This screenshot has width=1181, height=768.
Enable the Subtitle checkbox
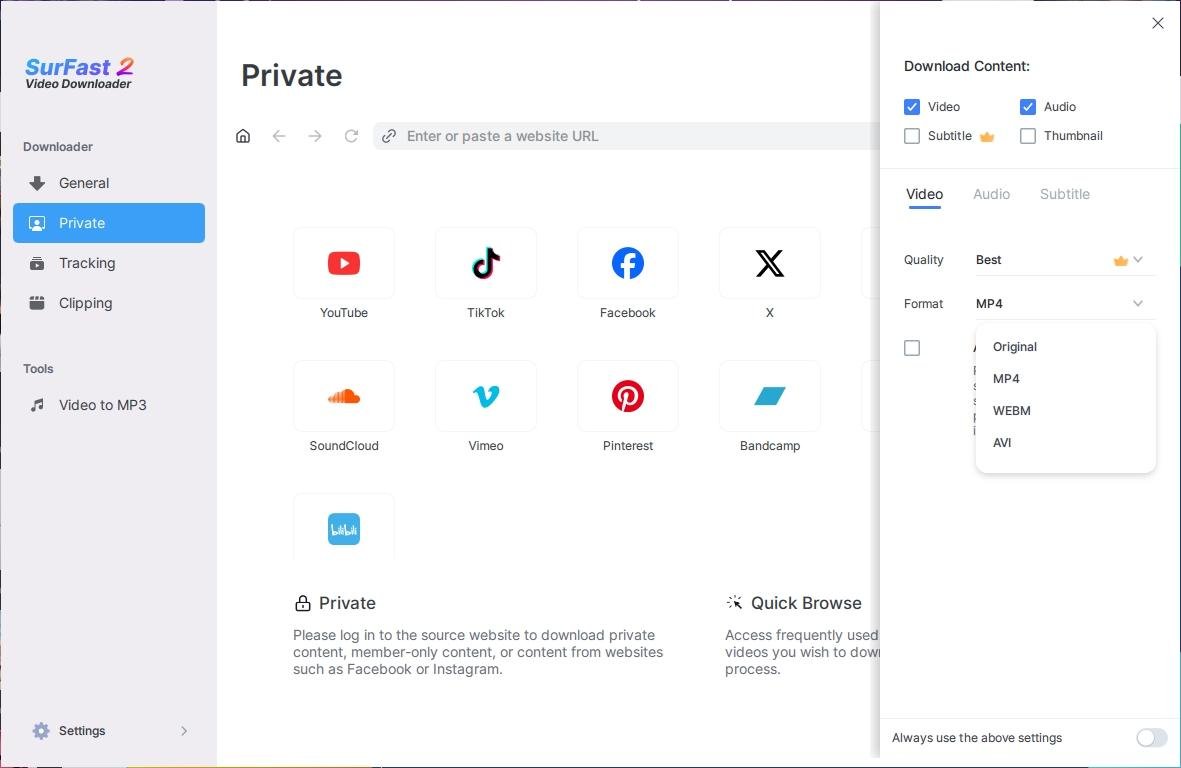[x=911, y=136]
